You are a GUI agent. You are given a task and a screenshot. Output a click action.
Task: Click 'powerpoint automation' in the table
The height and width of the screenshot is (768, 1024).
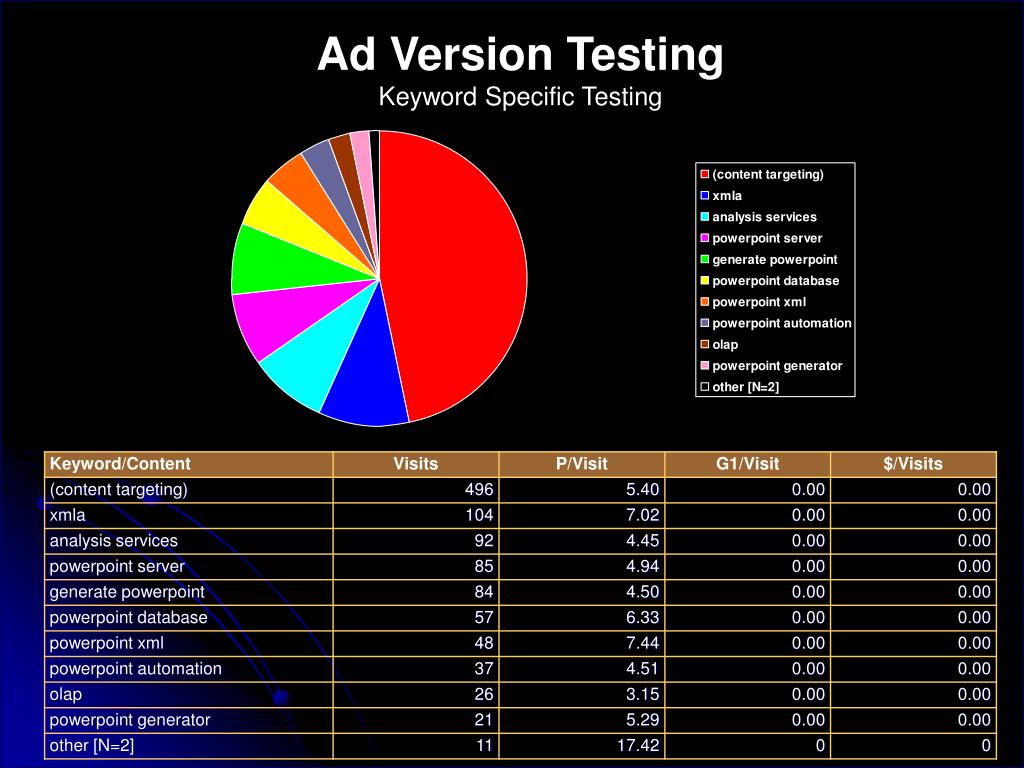135,669
